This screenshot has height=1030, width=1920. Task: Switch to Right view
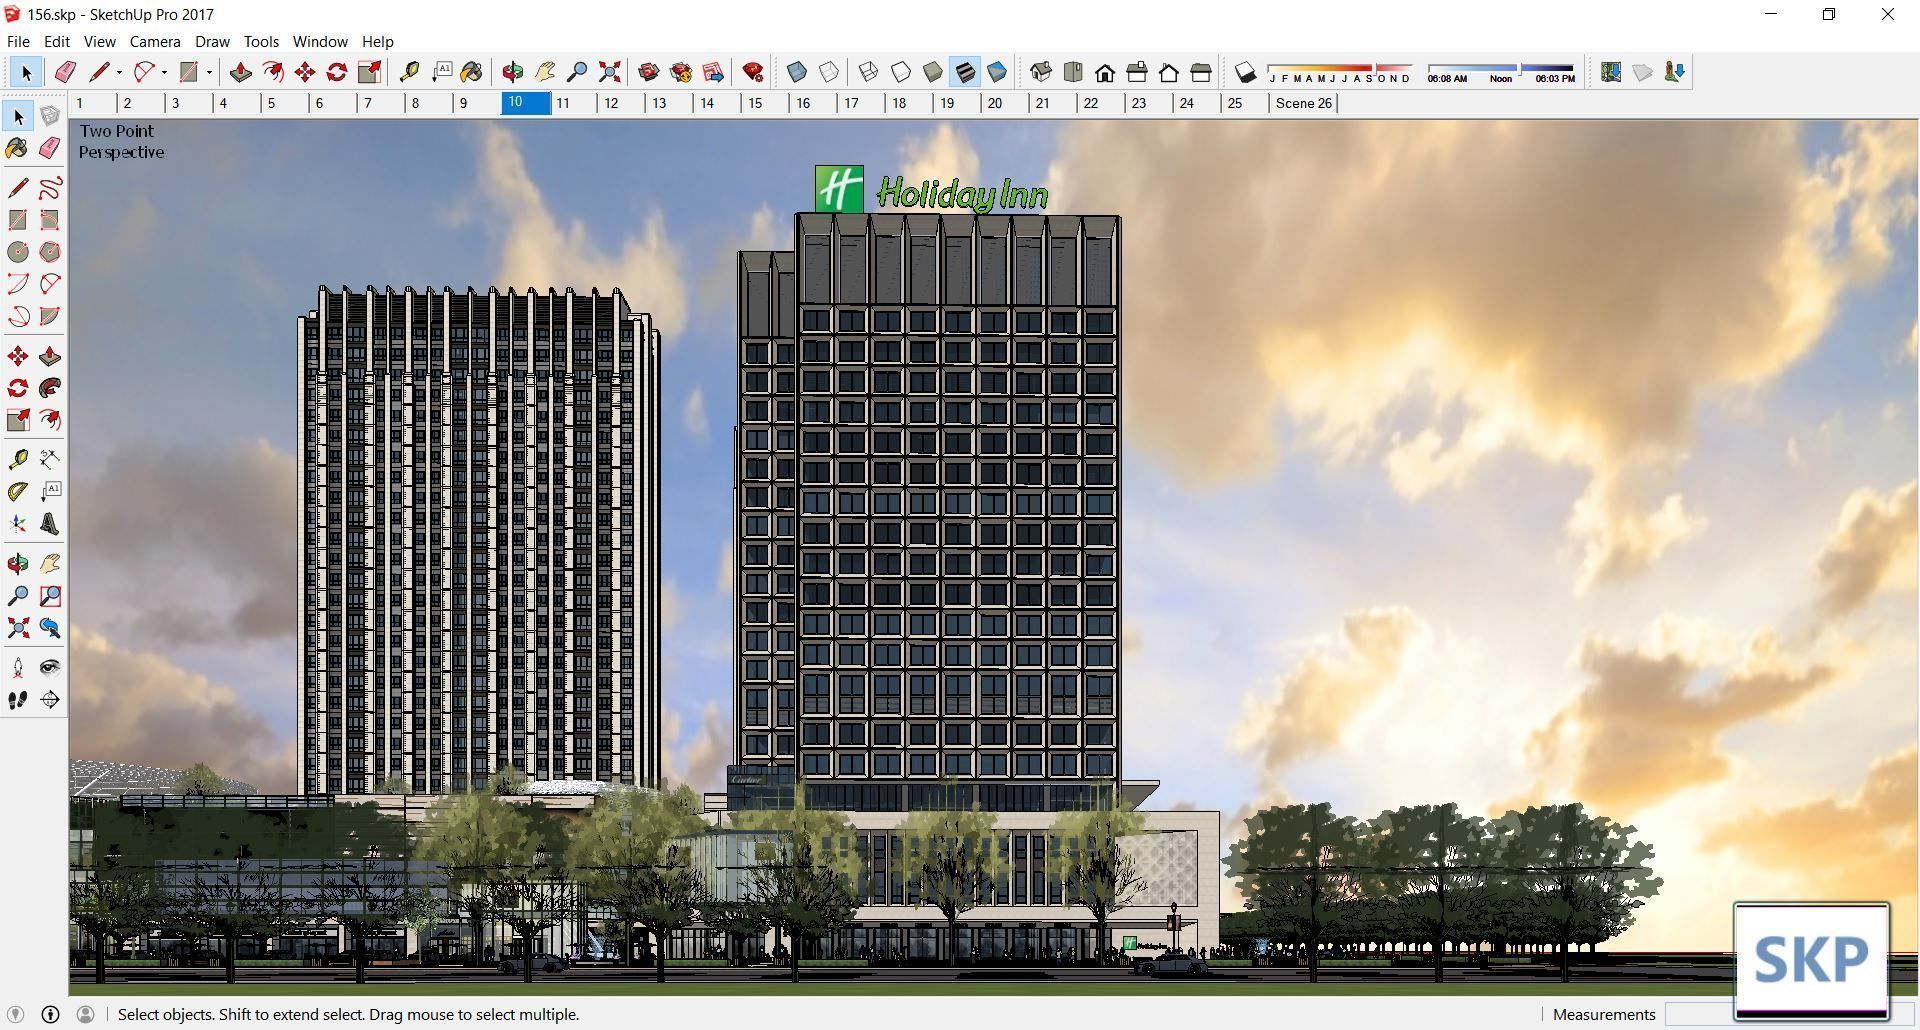tap(1137, 72)
